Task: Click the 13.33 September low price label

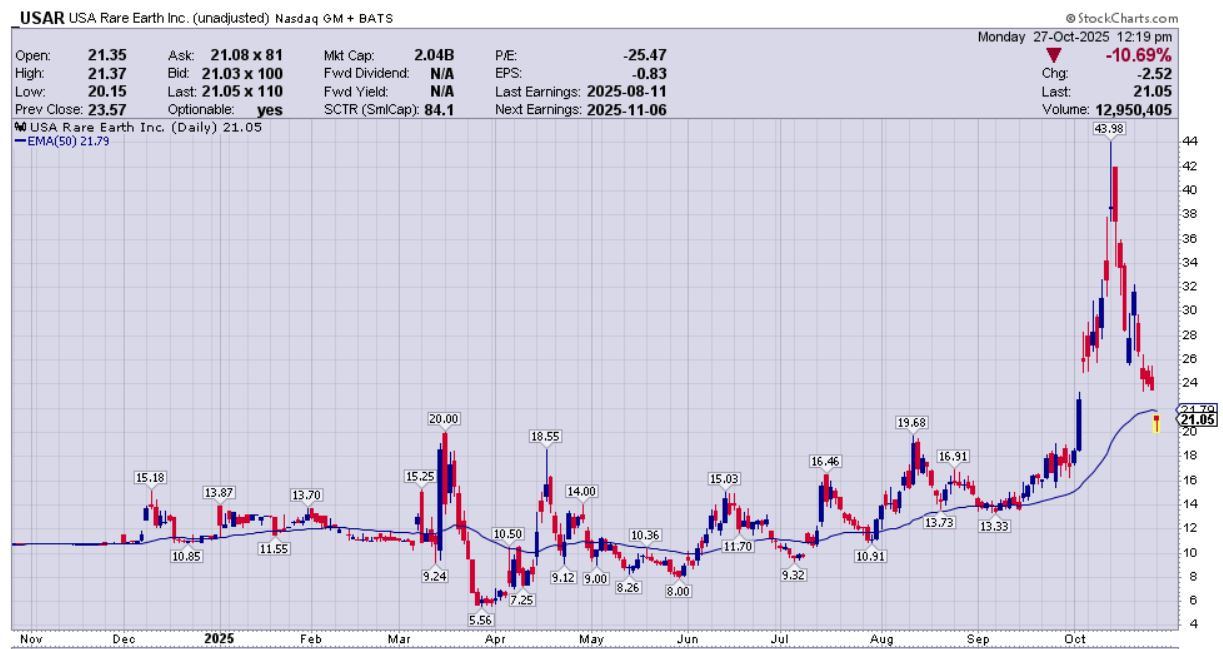Action: coord(995,526)
